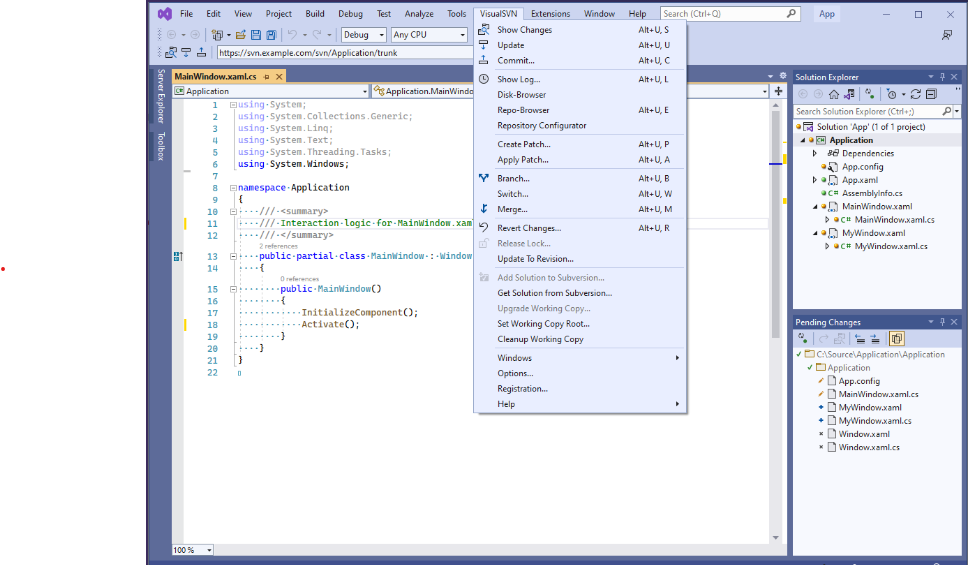Viewport: 968px width, 565px height.
Task: Select Revert Changes from VisualSVN menu
Action: point(528,228)
